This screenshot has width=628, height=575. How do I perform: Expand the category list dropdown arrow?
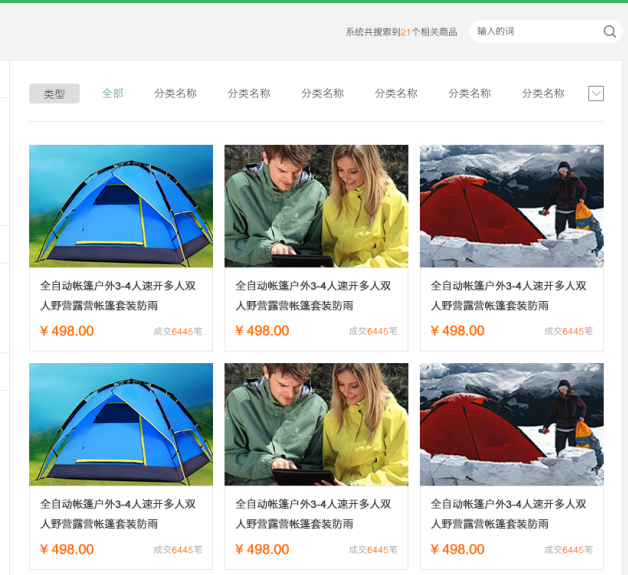[596, 94]
